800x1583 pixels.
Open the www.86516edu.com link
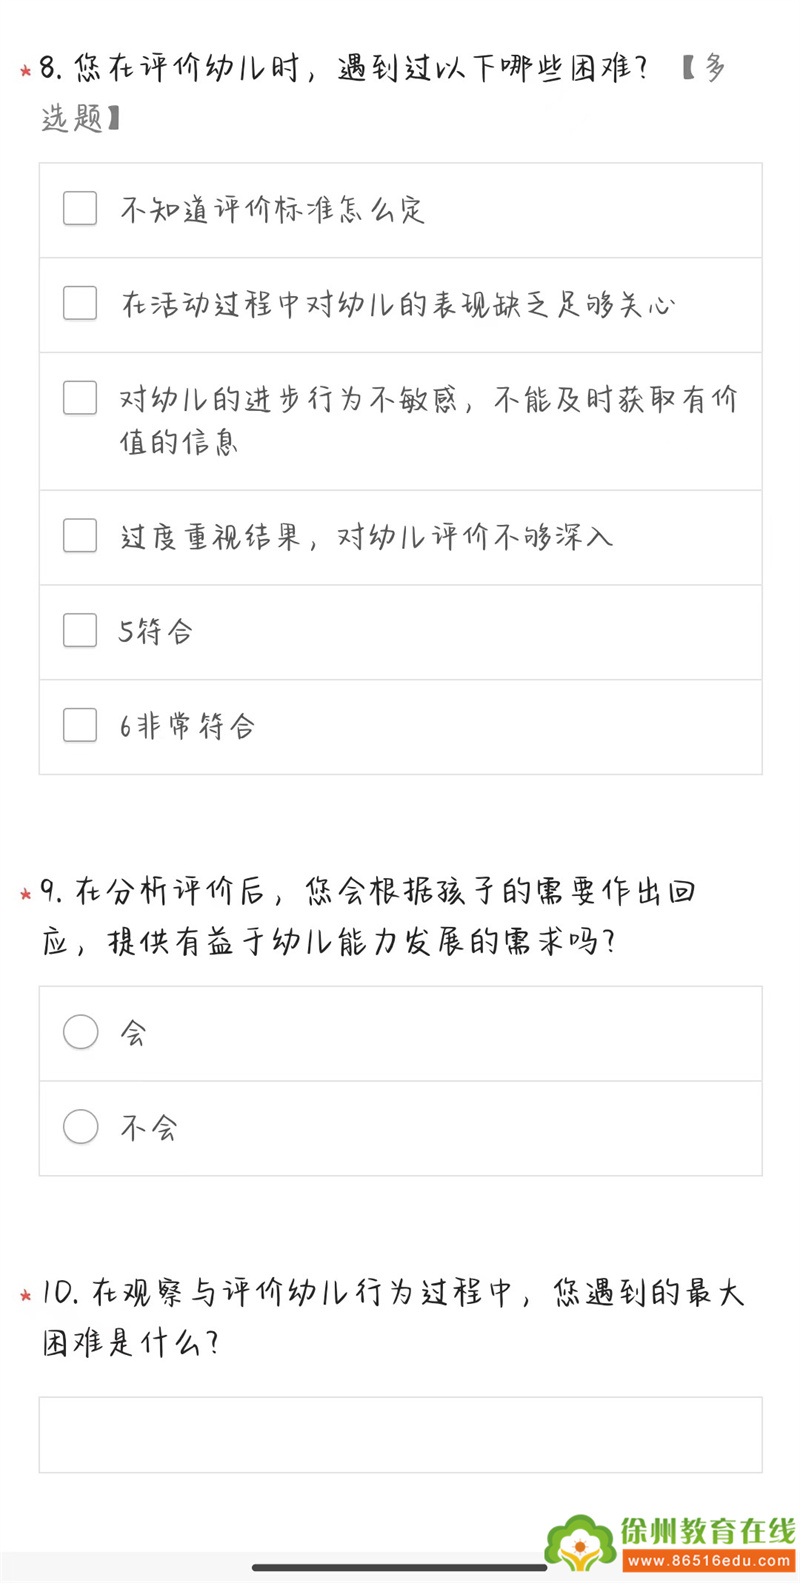tap(708, 1561)
